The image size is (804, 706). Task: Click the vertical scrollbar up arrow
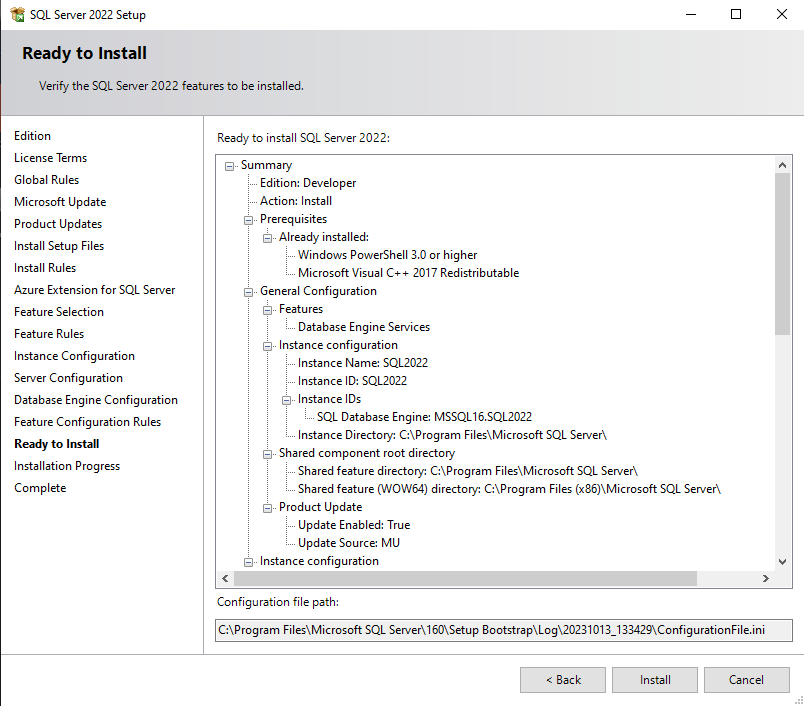(782, 163)
